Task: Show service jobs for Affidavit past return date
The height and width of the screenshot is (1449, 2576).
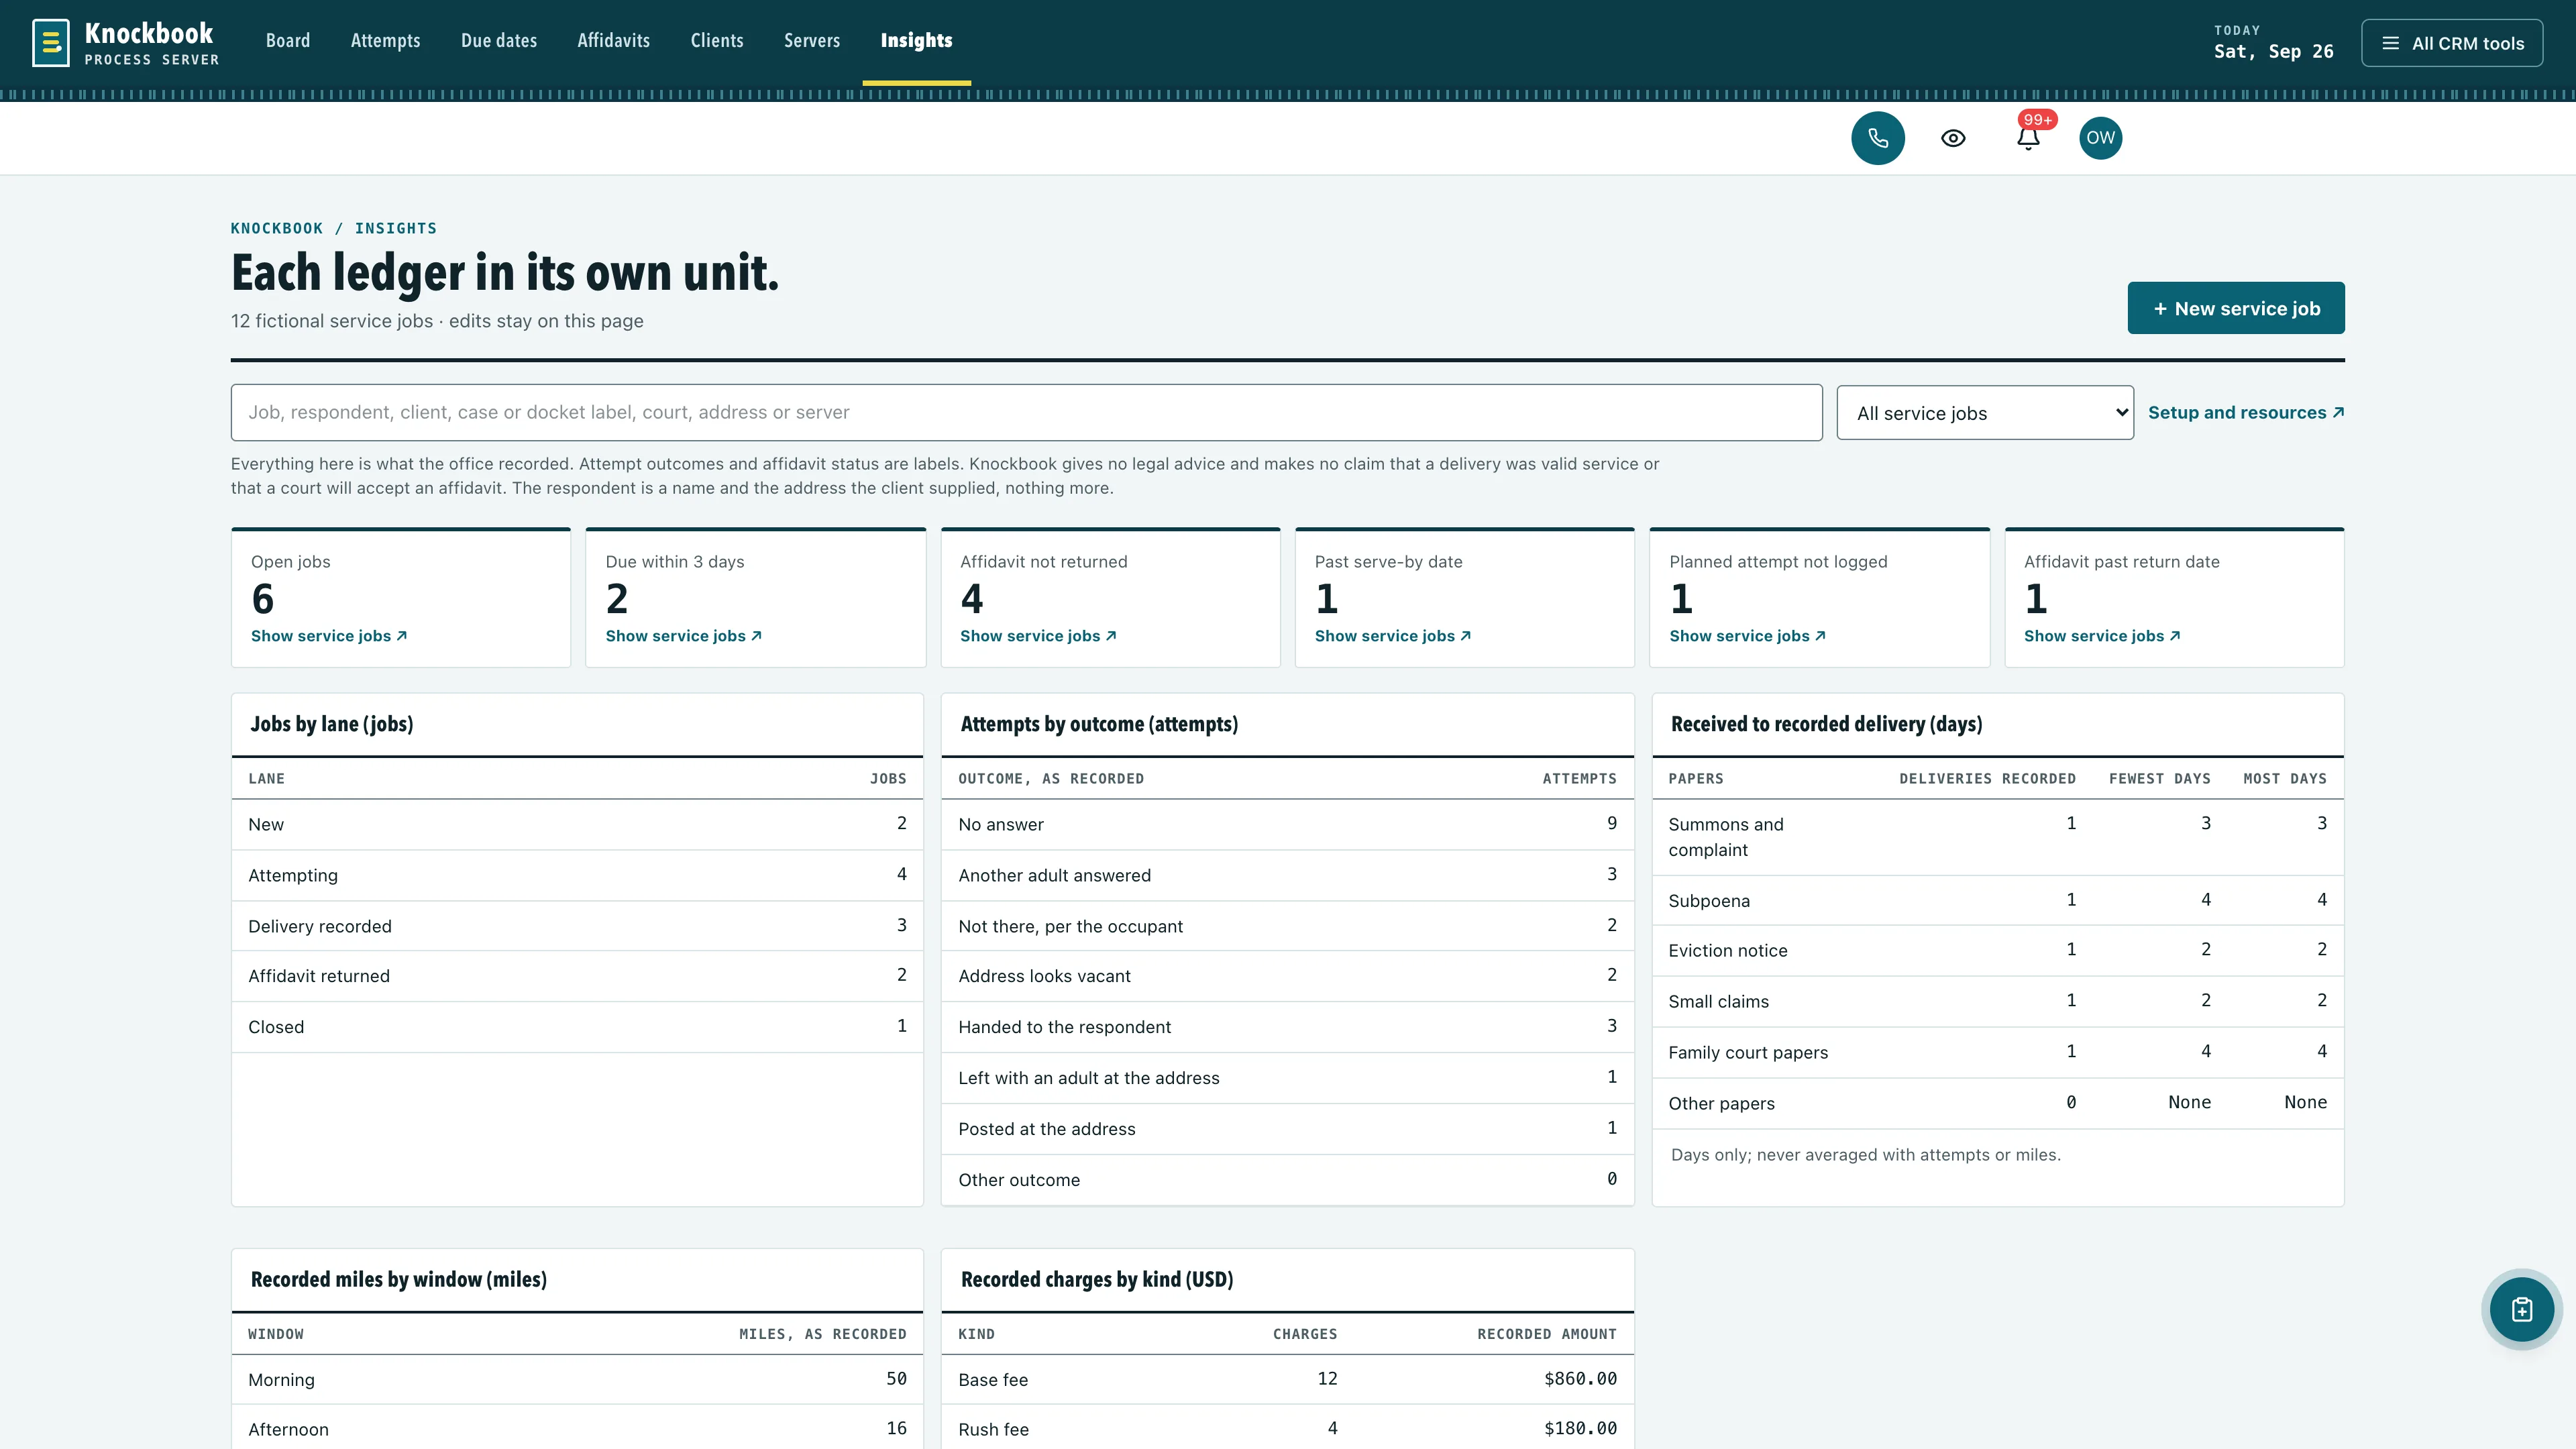Action: tap(2102, 636)
